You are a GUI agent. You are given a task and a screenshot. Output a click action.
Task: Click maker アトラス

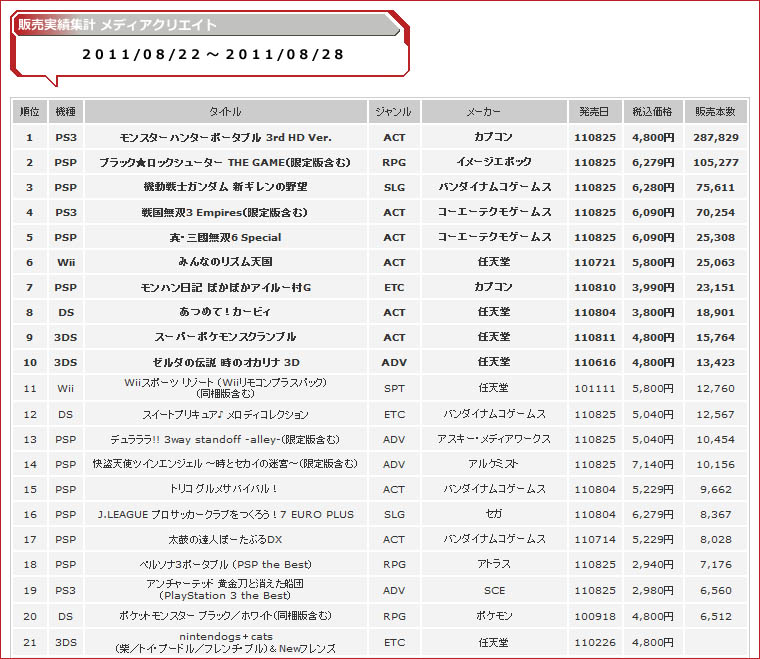point(494,564)
